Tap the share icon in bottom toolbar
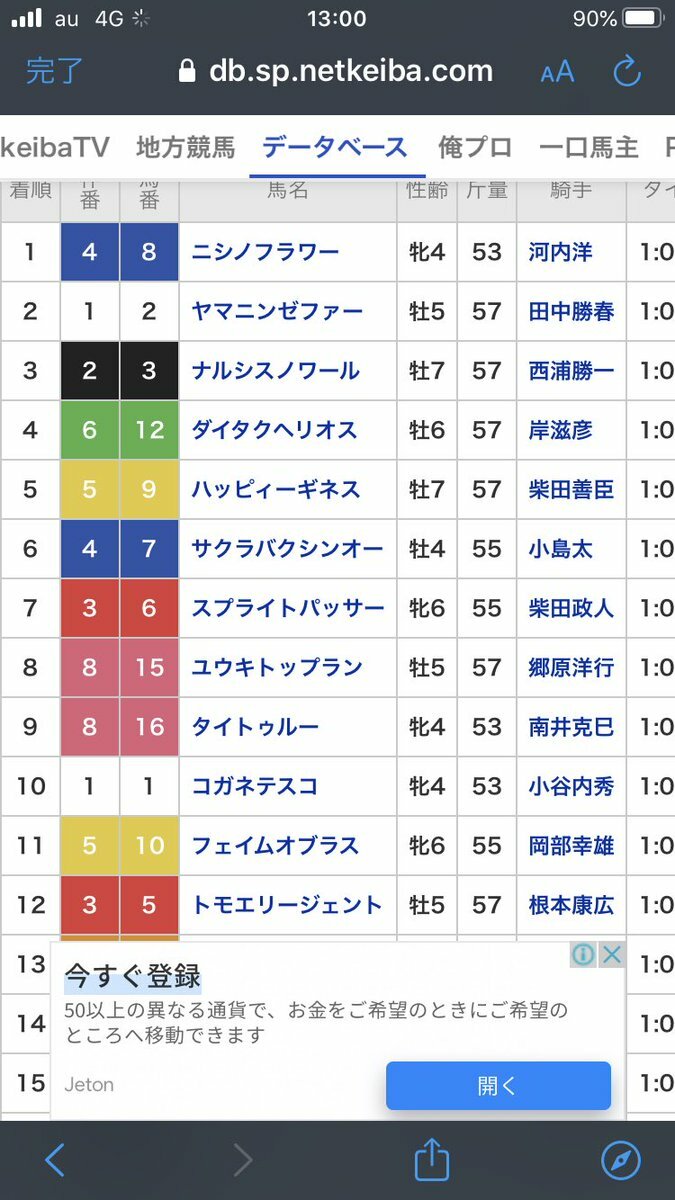The height and width of the screenshot is (1200, 675). click(x=432, y=1159)
